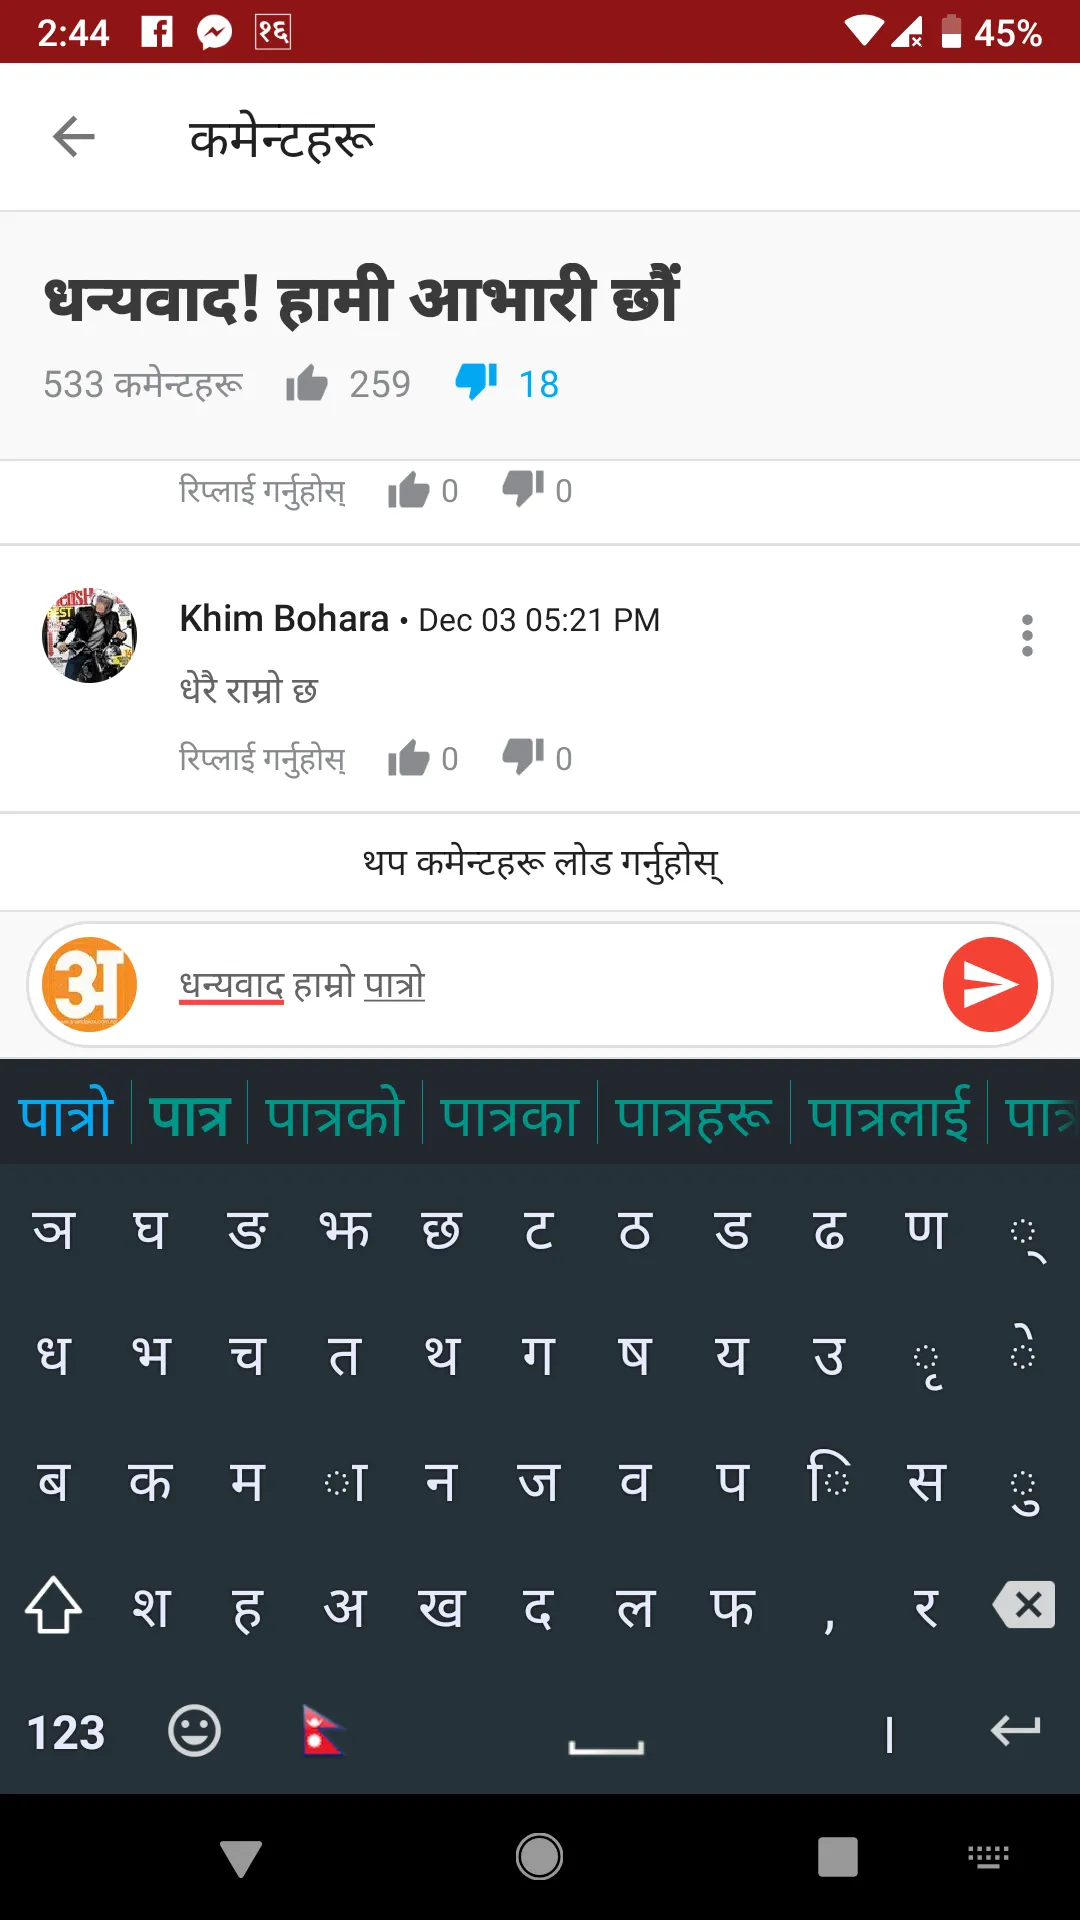Viewport: 1080px width, 1920px height.
Task: Open three-dot menu on Khim Bohara's comment
Action: coord(1027,636)
